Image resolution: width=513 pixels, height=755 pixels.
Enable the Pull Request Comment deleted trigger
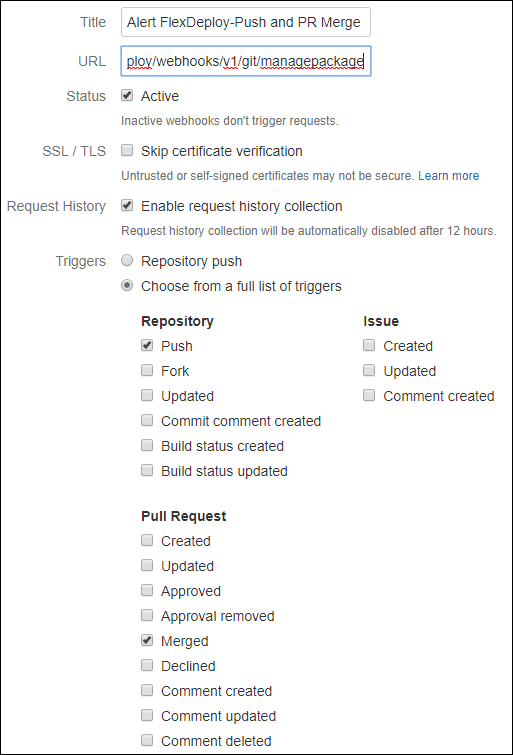[147, 740]
